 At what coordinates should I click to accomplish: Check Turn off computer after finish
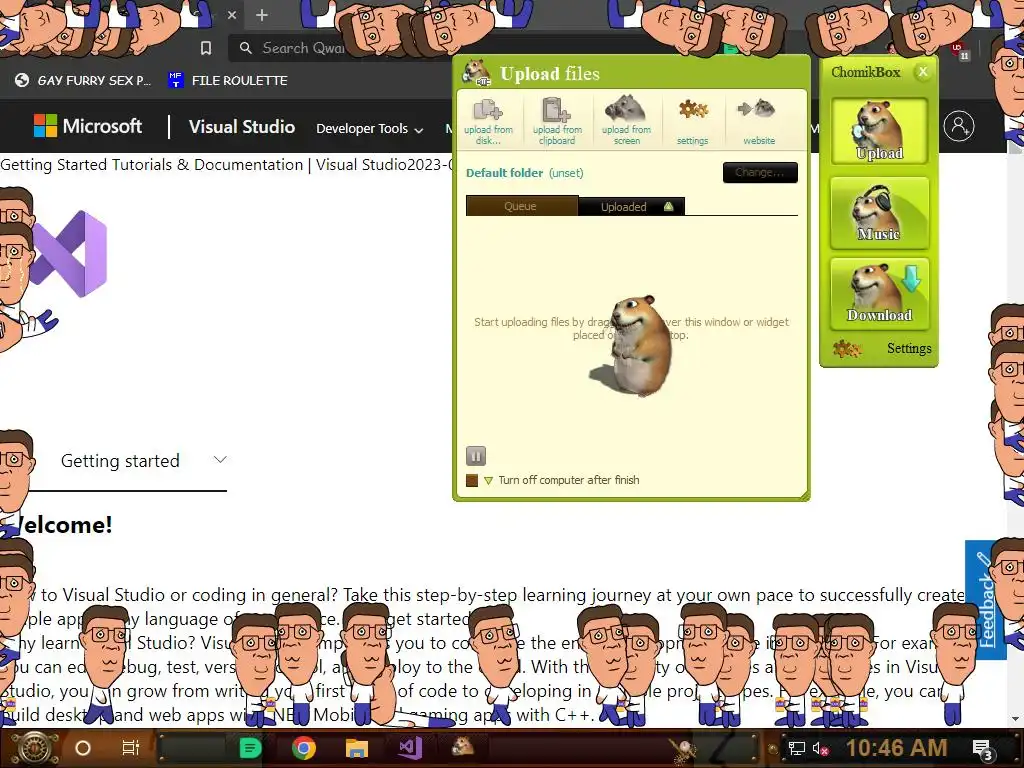472,481
